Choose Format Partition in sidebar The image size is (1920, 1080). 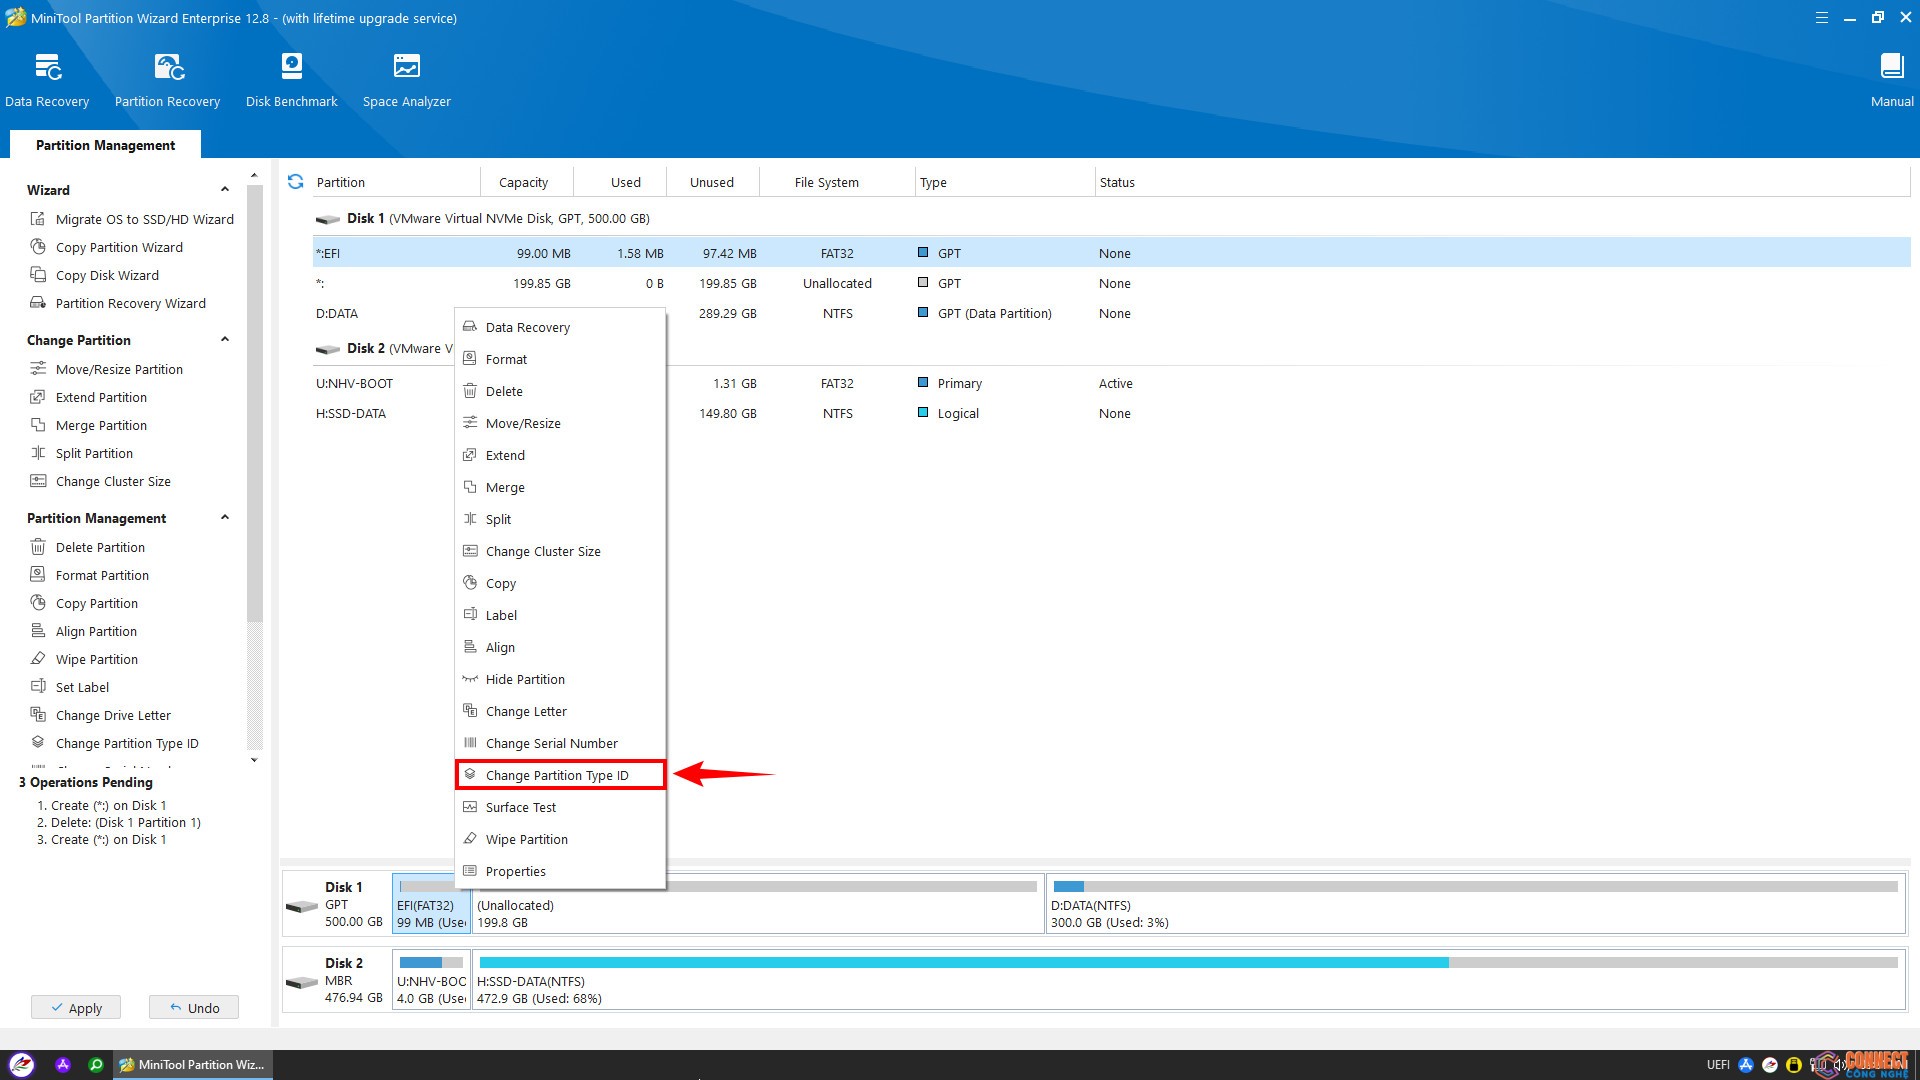pos(90,575)
